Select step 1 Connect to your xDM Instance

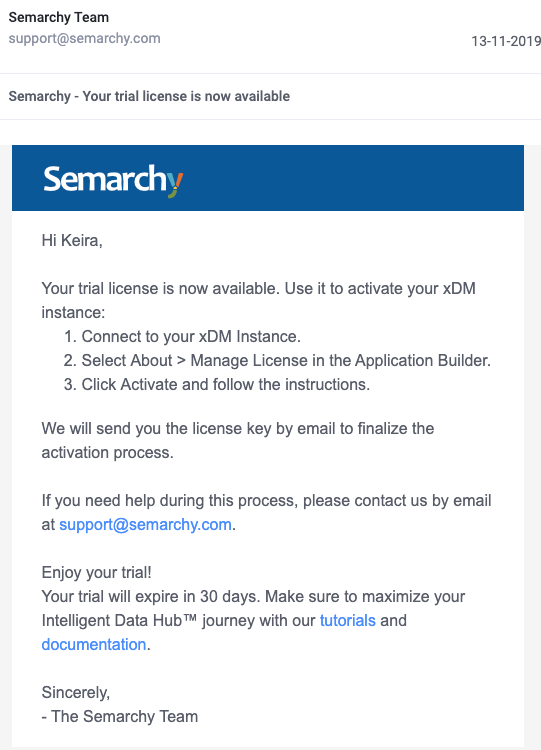pos(182,336)
